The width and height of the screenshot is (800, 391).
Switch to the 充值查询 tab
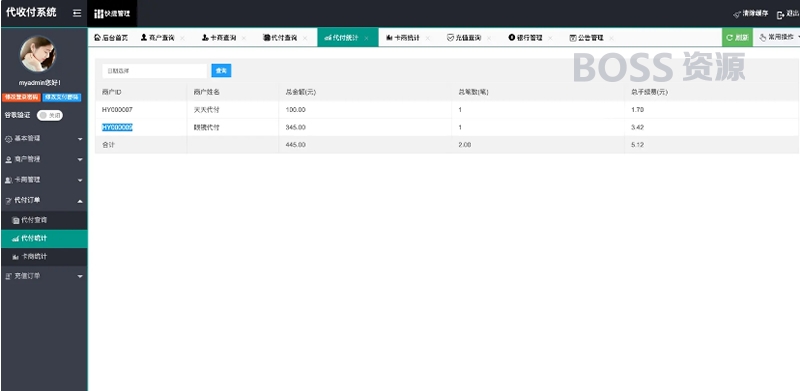coord(464,38)
